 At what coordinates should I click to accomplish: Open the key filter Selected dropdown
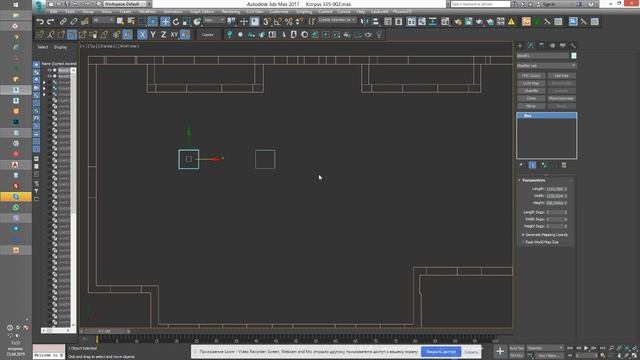click(x=545, y=348)
